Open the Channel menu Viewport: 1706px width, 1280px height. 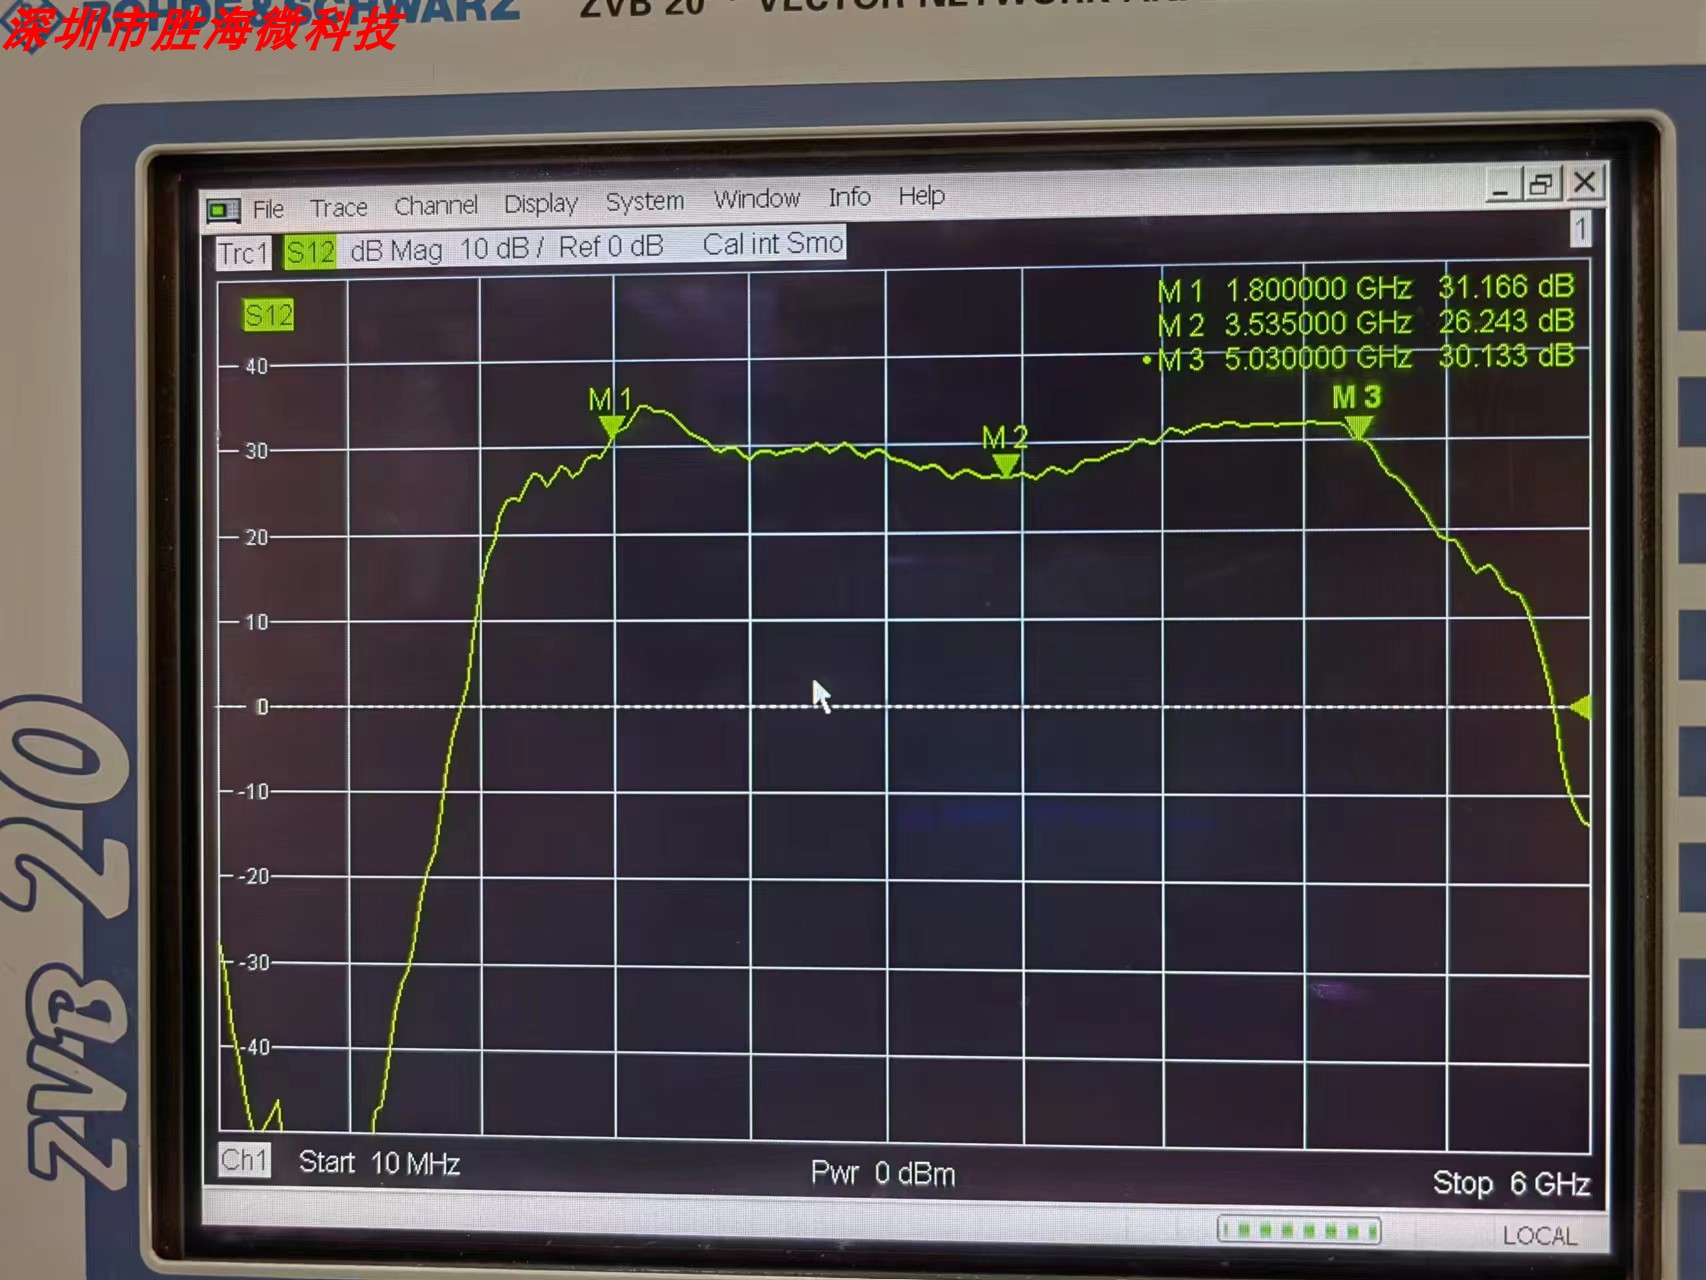click(x=436, y=205)
